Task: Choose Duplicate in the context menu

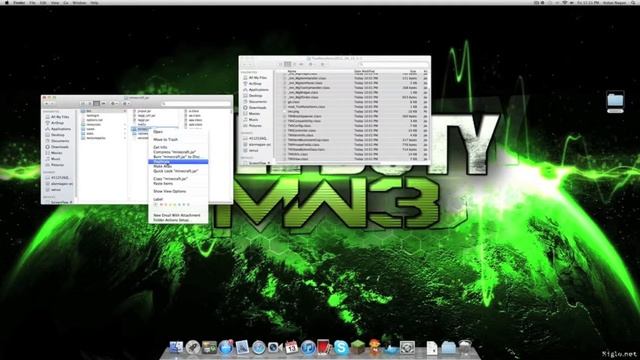Action: [x=178, y=162]
